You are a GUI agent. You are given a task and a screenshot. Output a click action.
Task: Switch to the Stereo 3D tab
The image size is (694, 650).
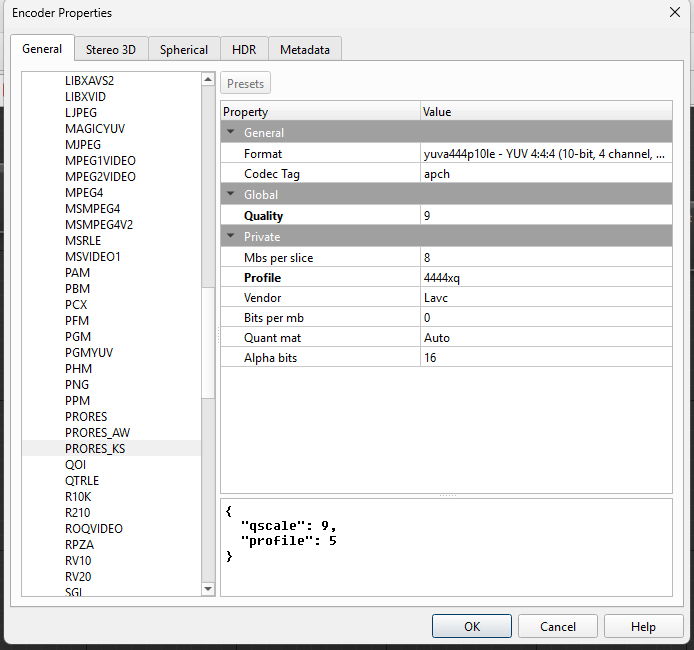(111, 49)
